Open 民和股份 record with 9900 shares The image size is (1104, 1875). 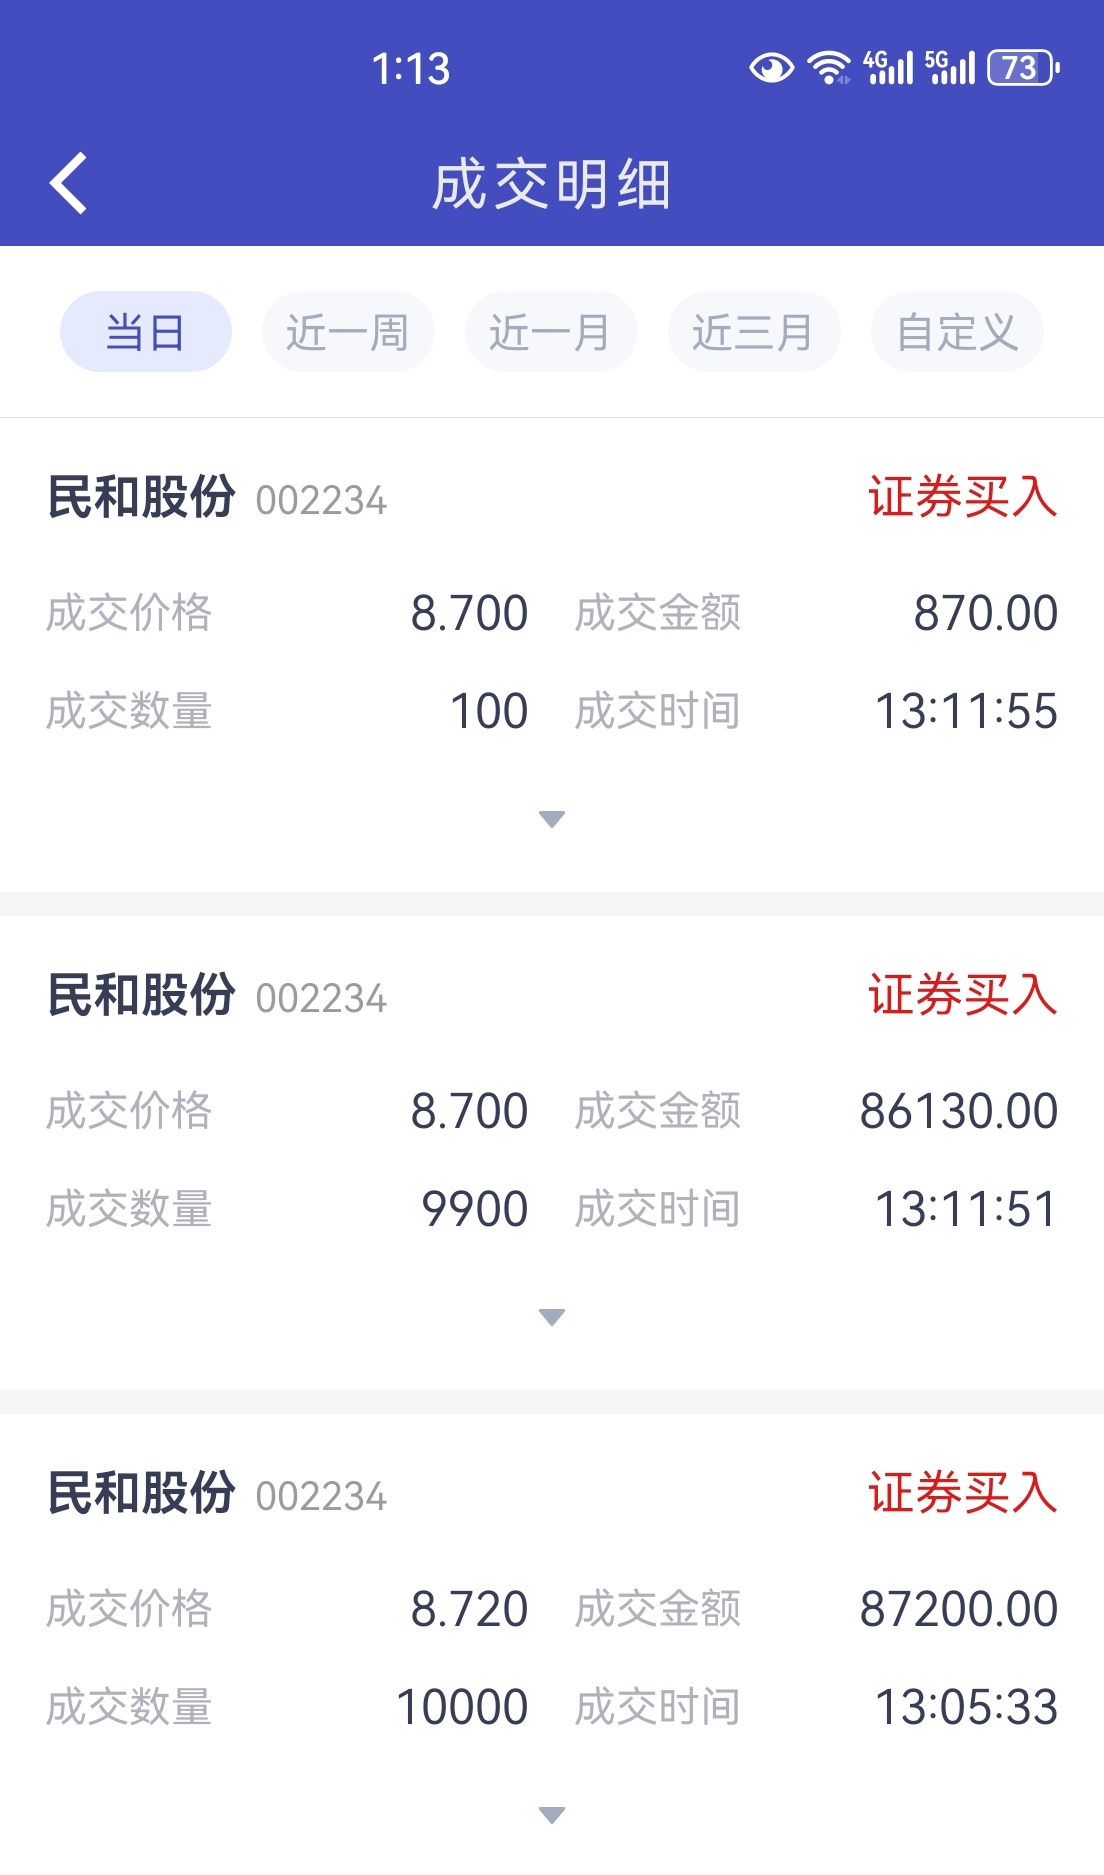coord(552,1153)
